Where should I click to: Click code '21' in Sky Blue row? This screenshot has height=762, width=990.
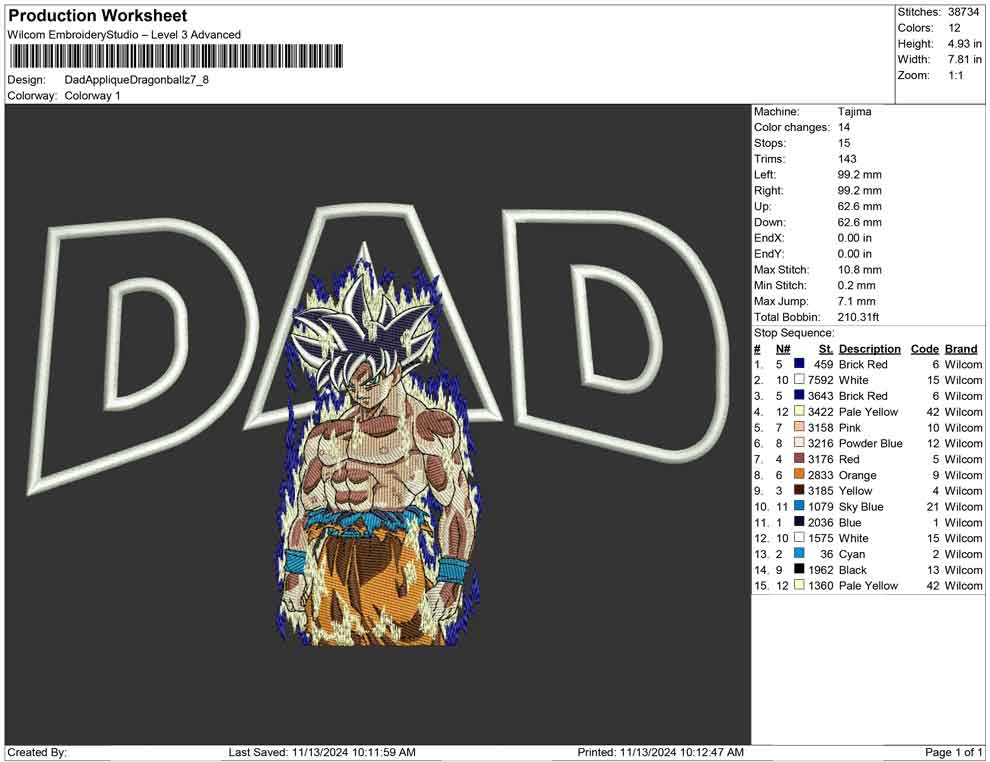click(933, 506)
